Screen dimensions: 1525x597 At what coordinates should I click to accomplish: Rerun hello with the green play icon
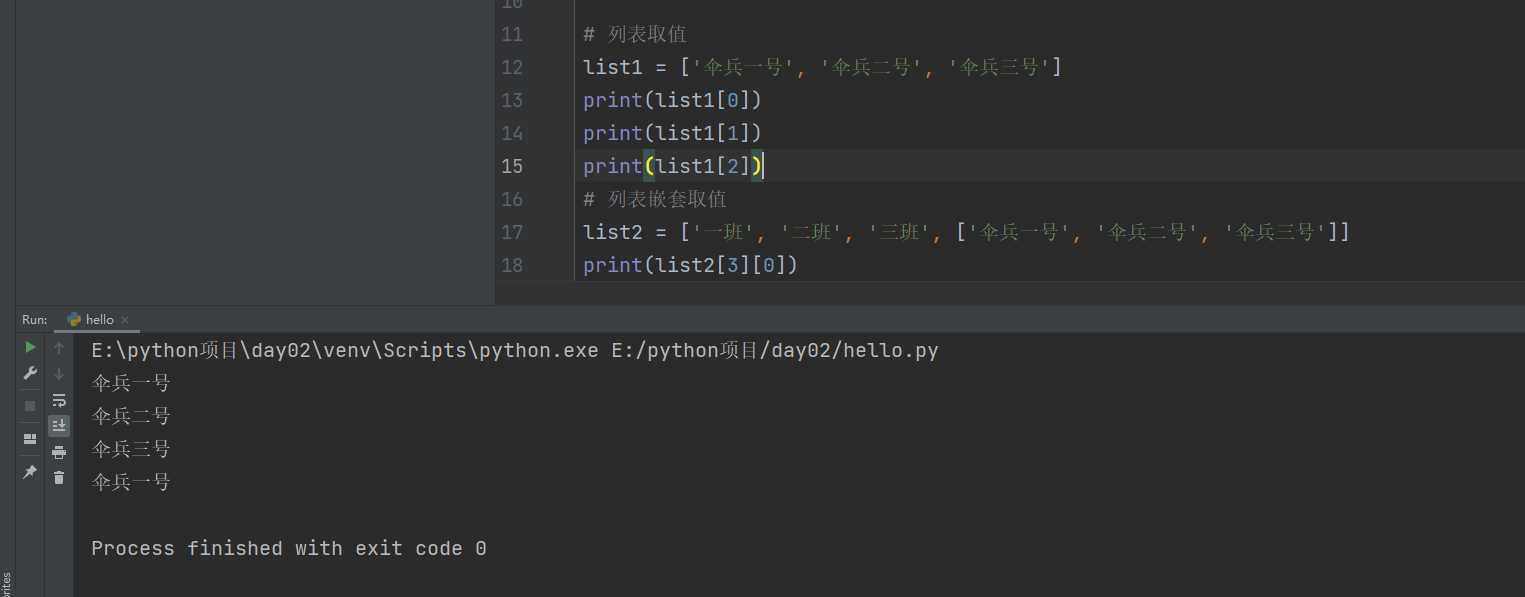[x=30, y=347]
